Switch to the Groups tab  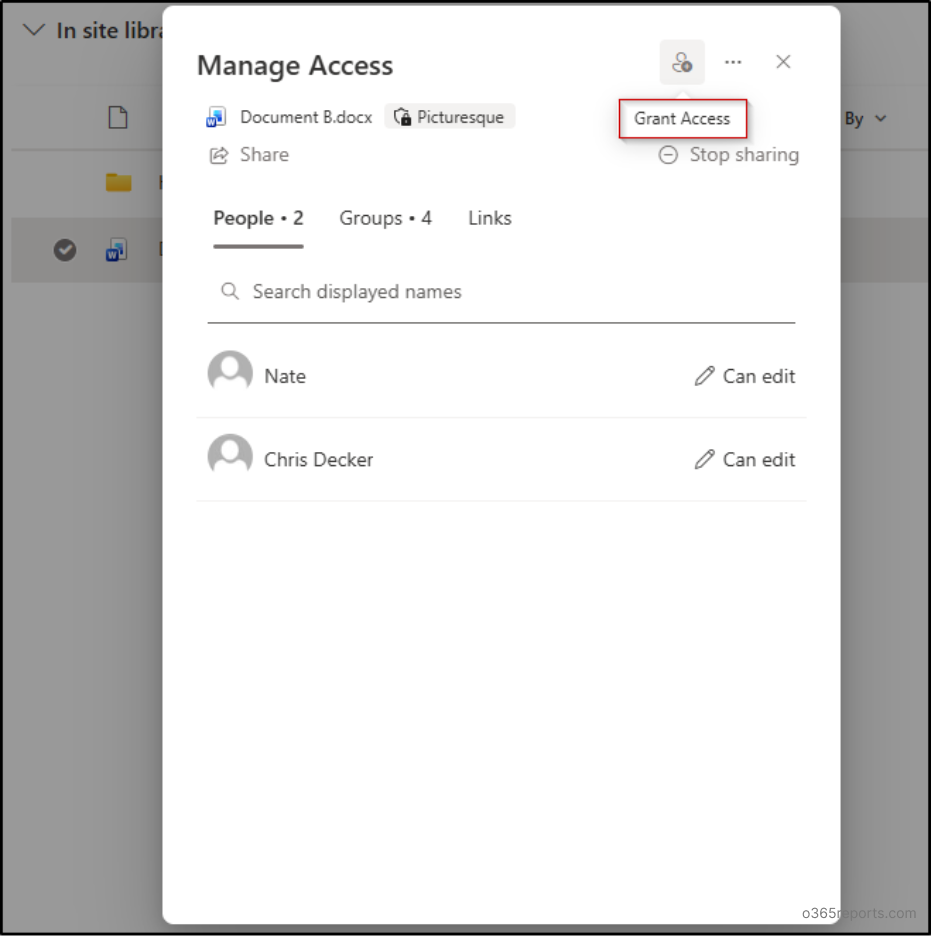point(385,218)
